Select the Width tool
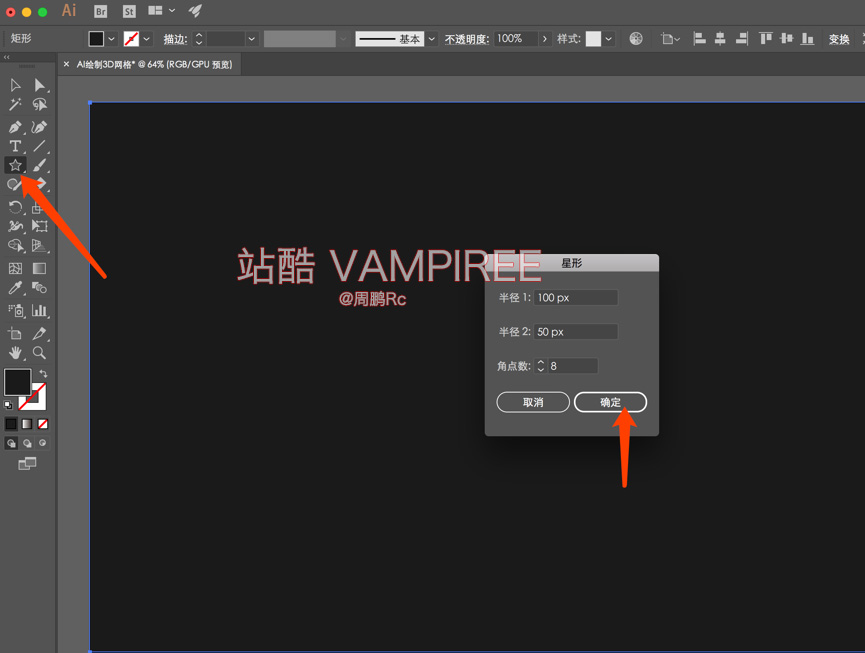Viewport: 865px width, 653px height. click(x=15, y=226)
